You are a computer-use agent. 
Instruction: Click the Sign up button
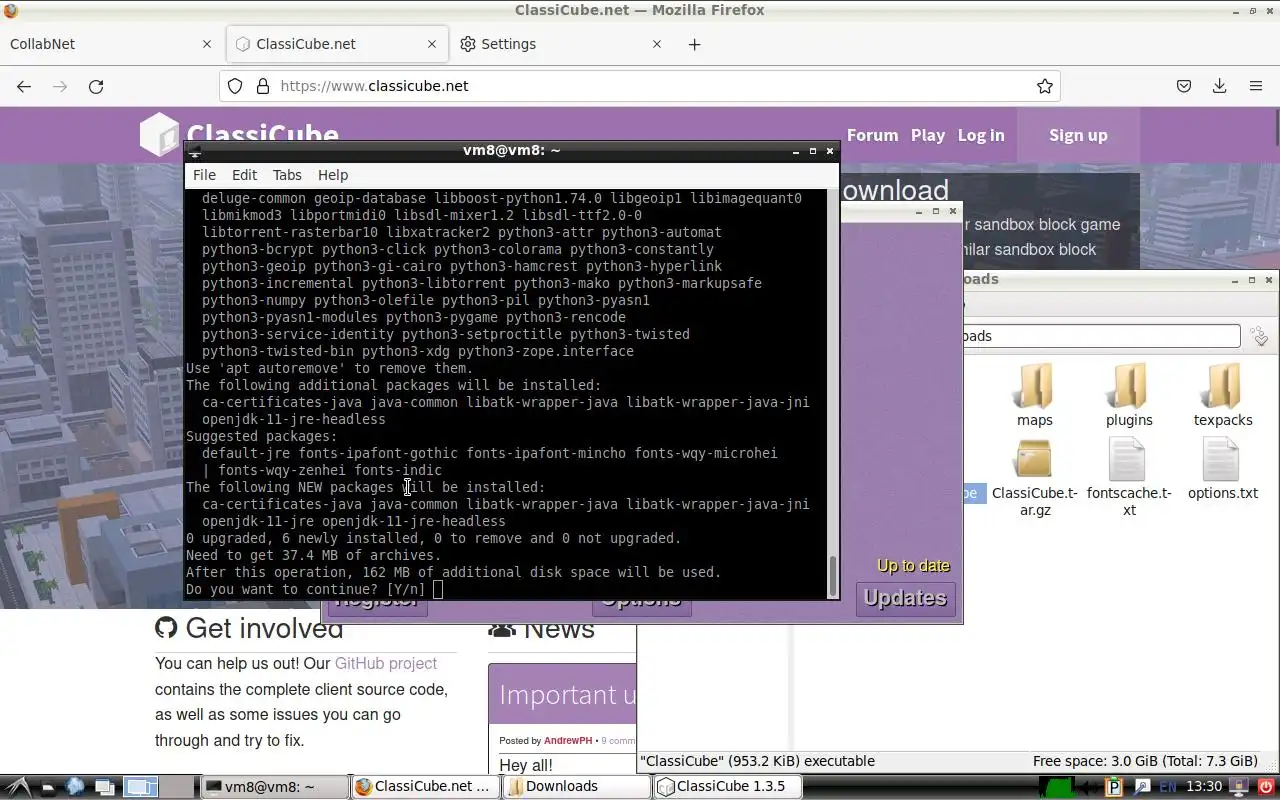pos(1078,135)
